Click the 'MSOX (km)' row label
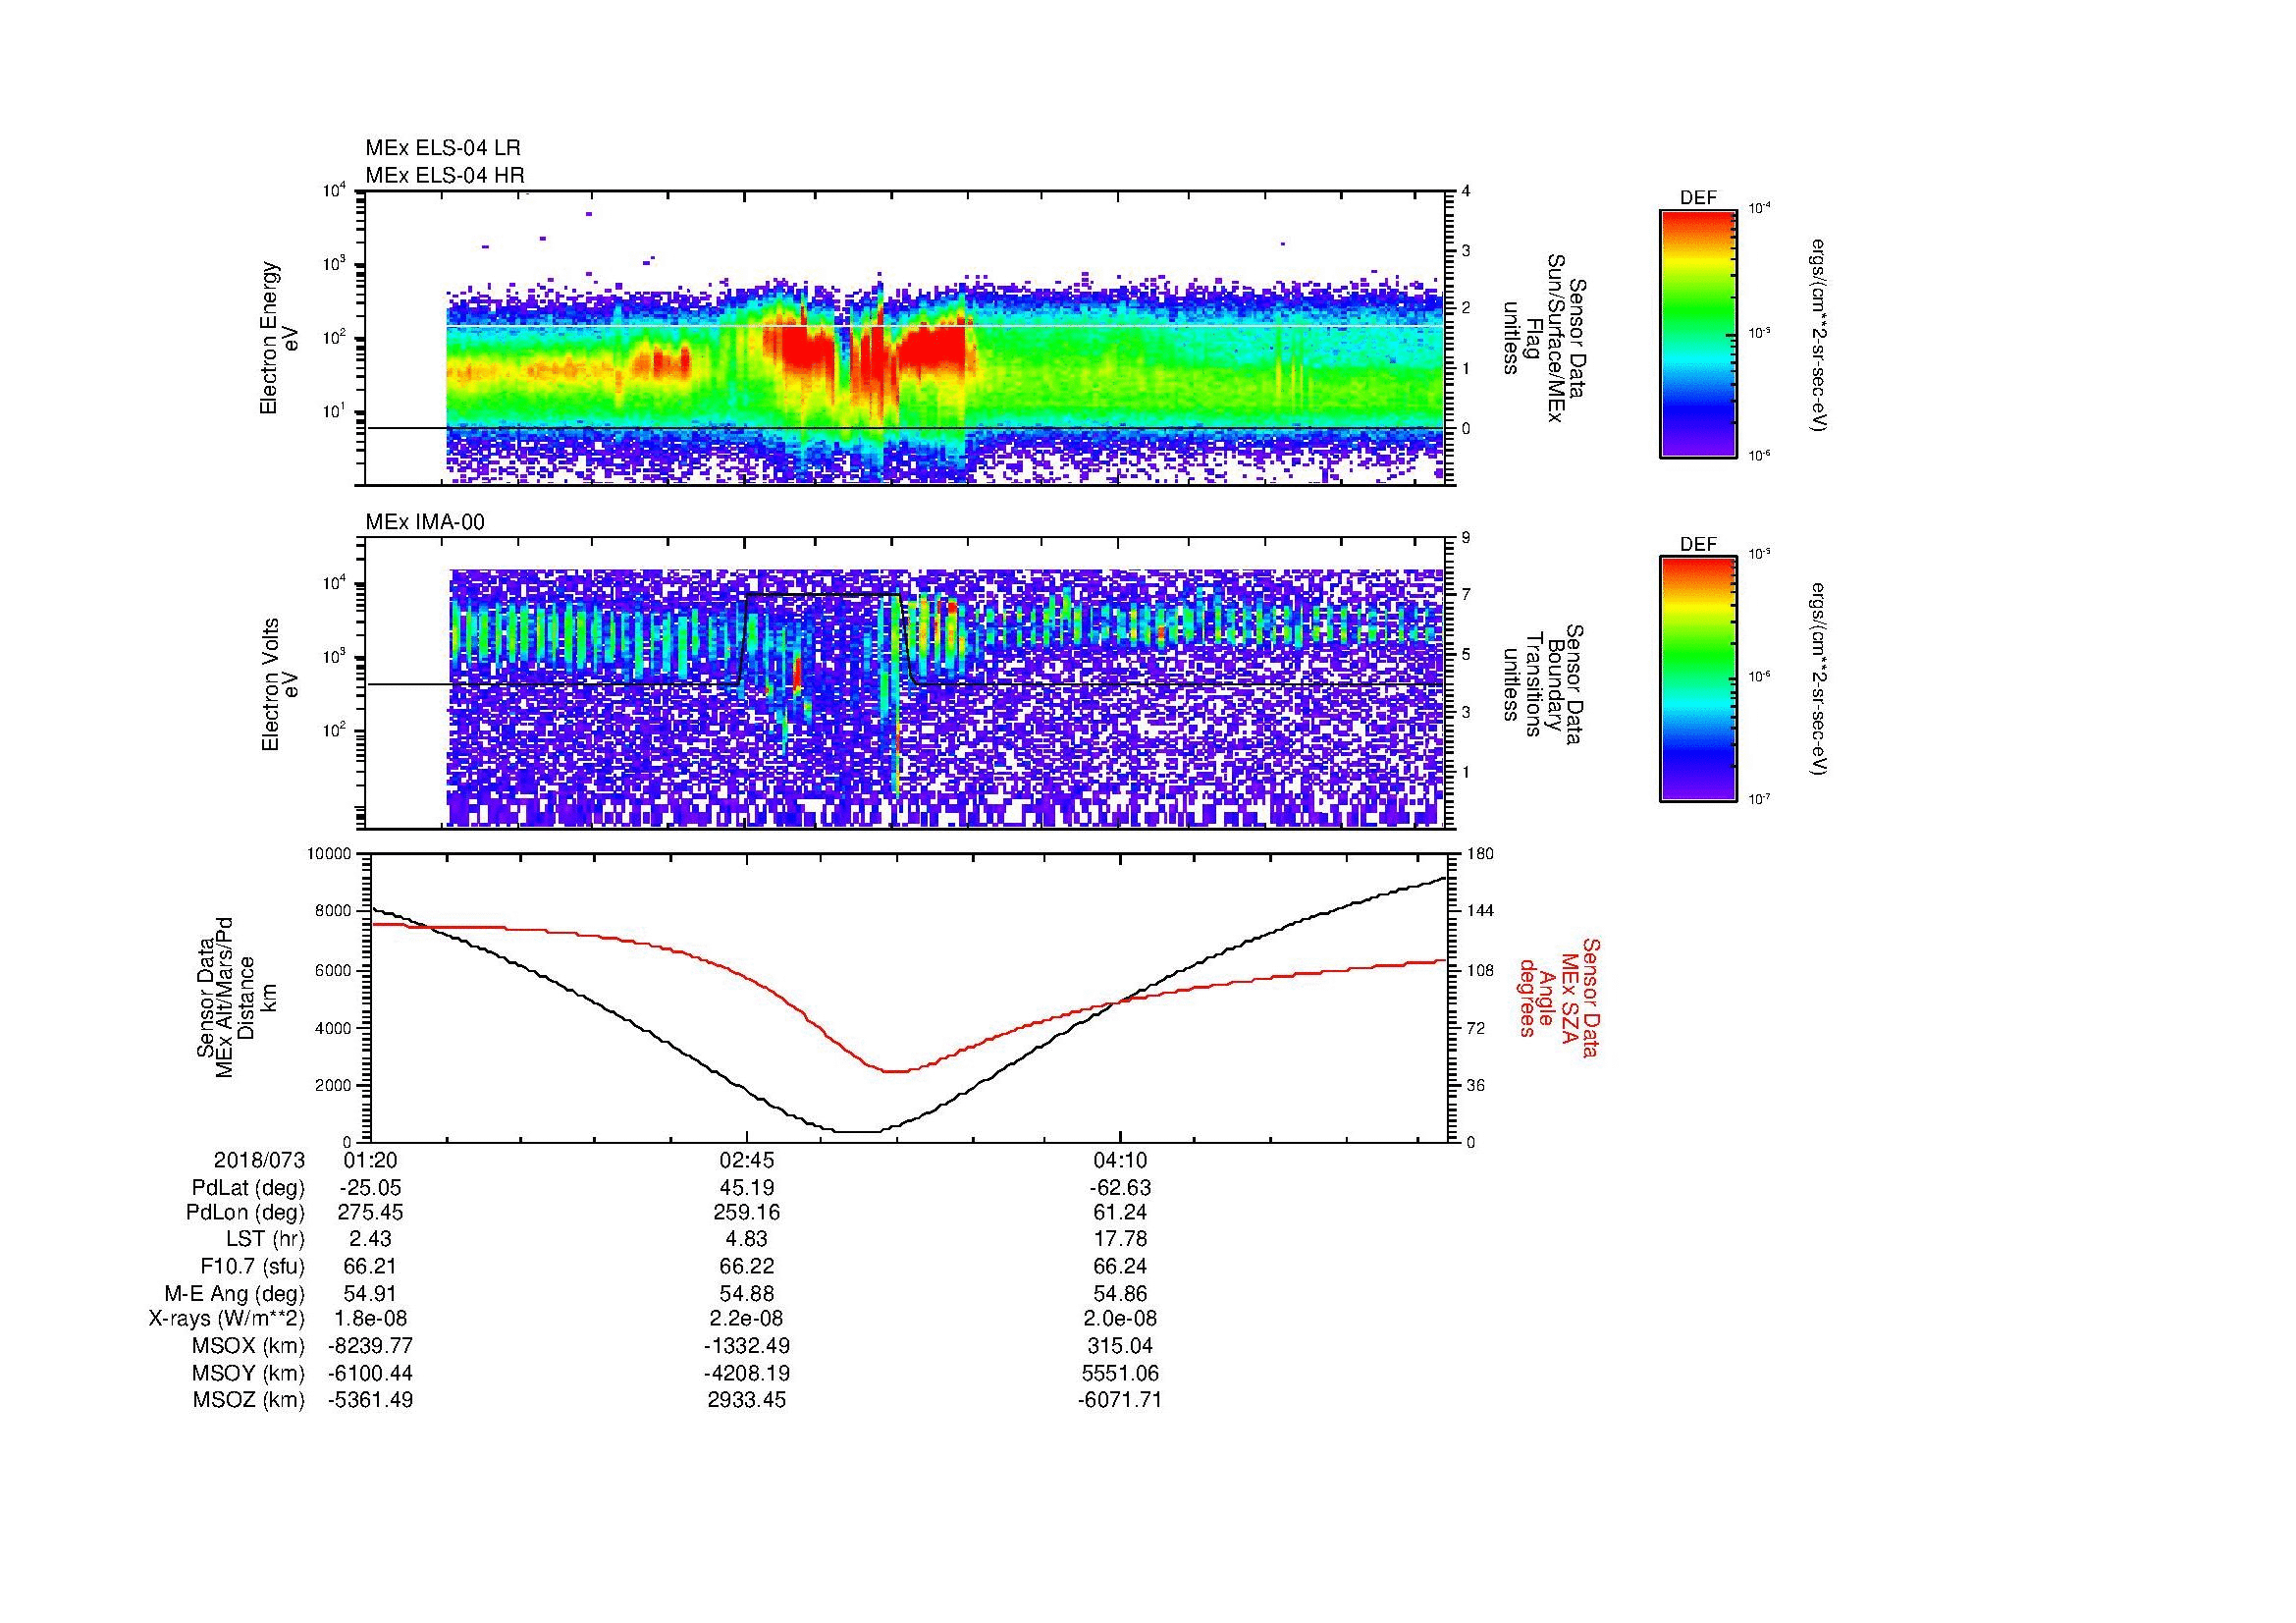This screenshot has width=2296, height=1623. tap(249, 1346)
